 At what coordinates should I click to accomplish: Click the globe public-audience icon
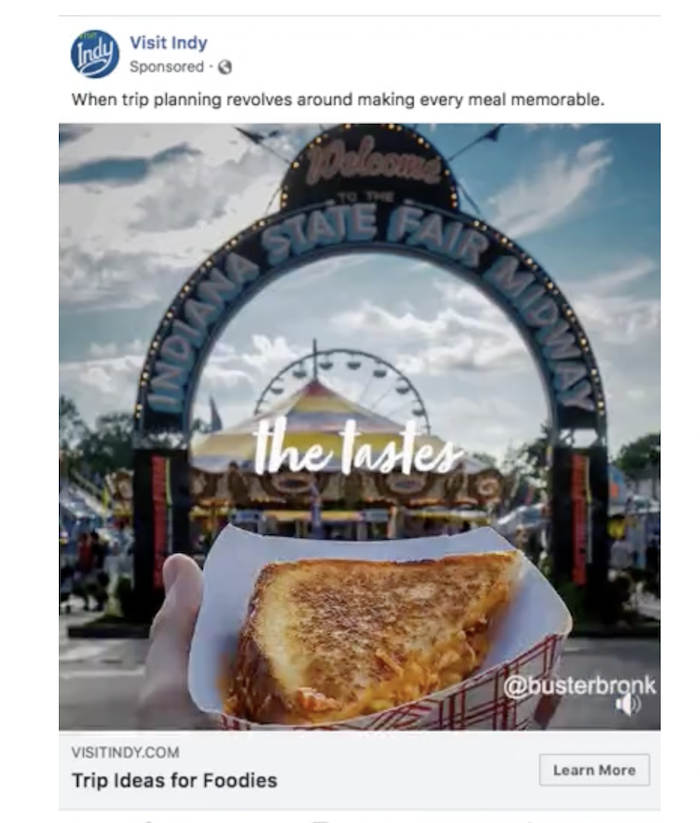(225, 67)
